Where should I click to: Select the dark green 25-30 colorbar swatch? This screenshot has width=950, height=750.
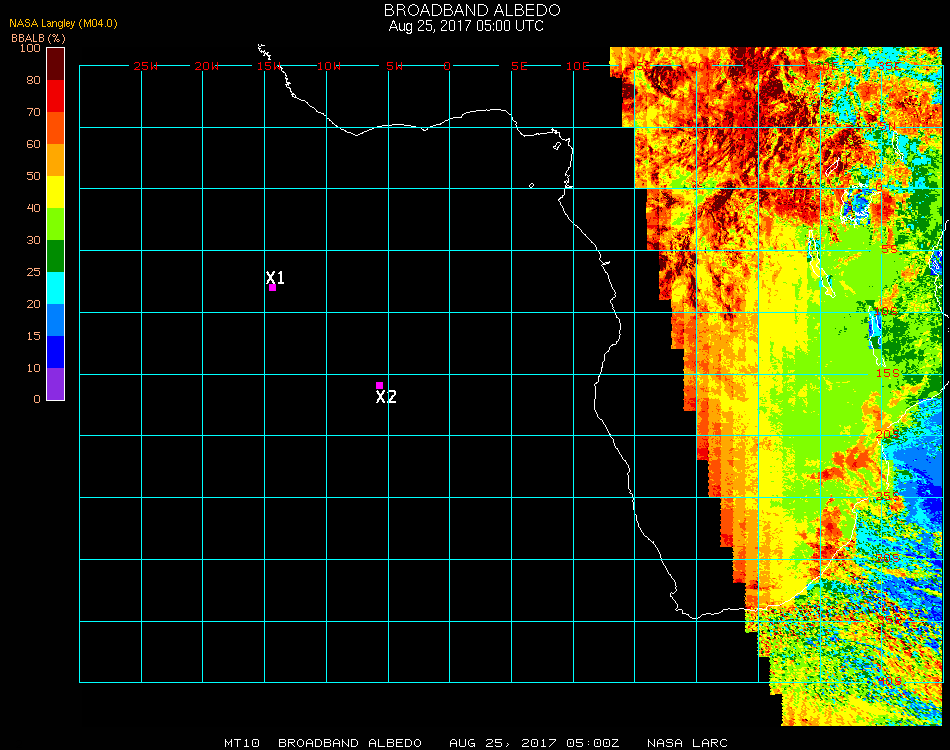pyautogui.click(x=56, y=256)
